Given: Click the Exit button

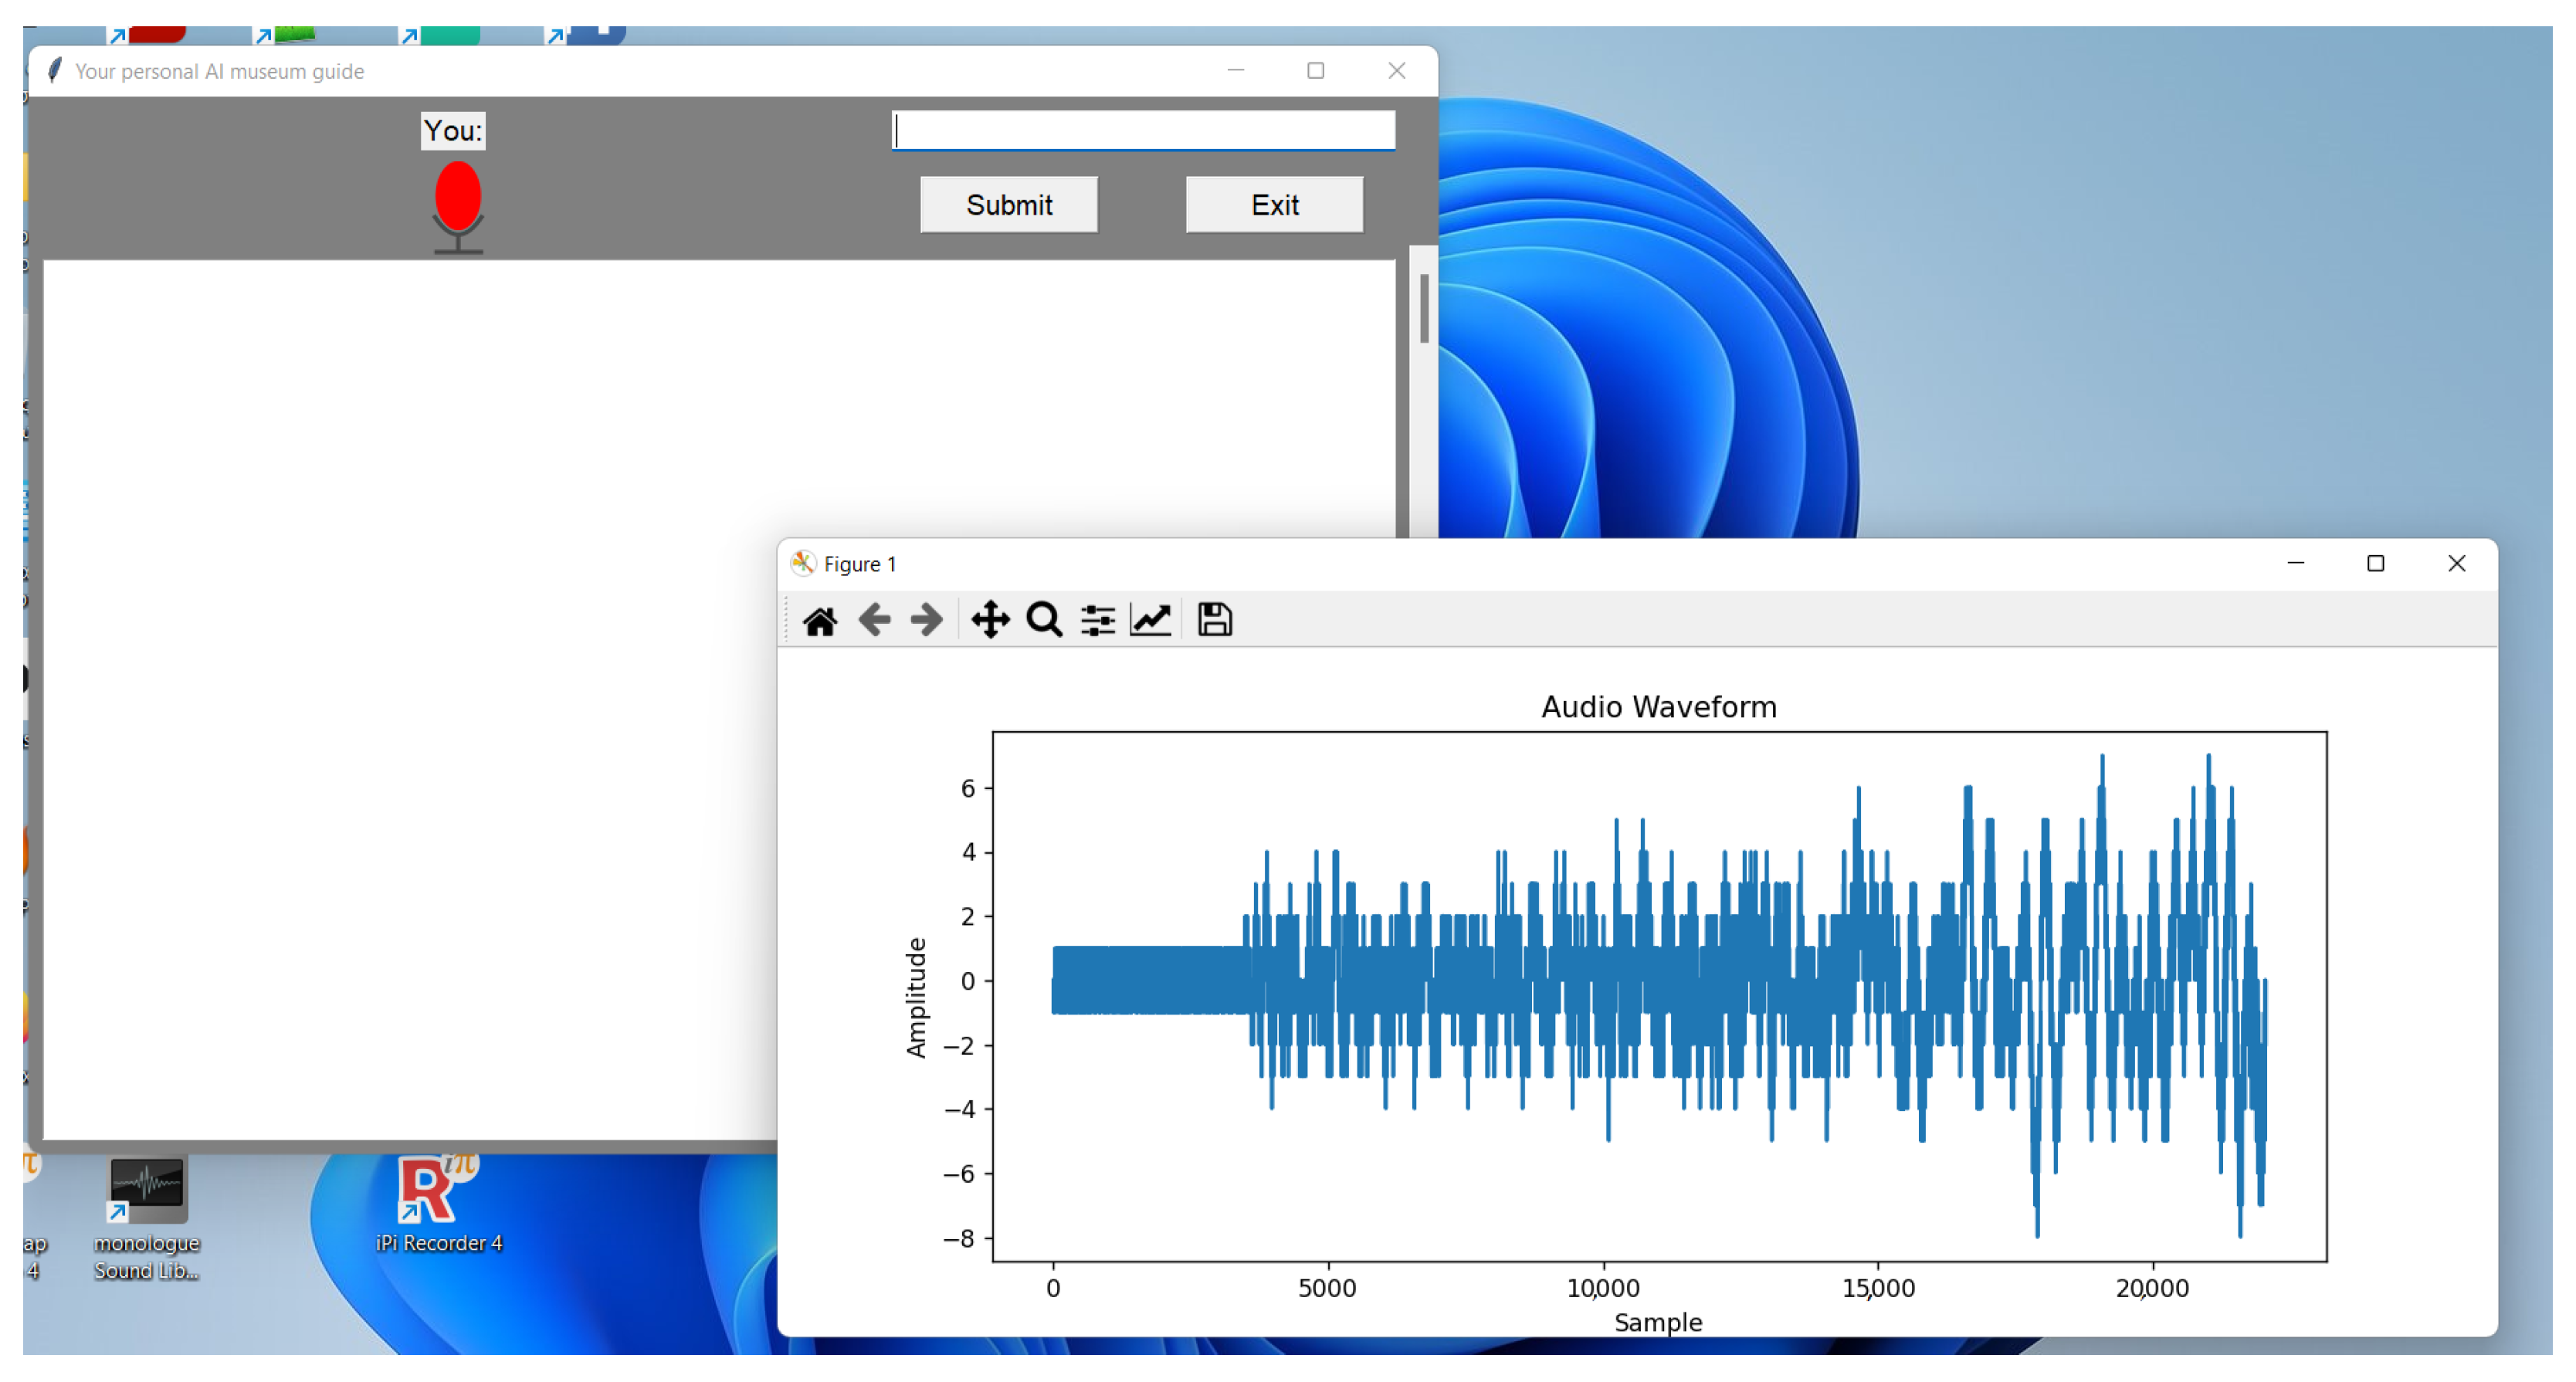Looking at the screenshot, I should tap(1275, 205).
